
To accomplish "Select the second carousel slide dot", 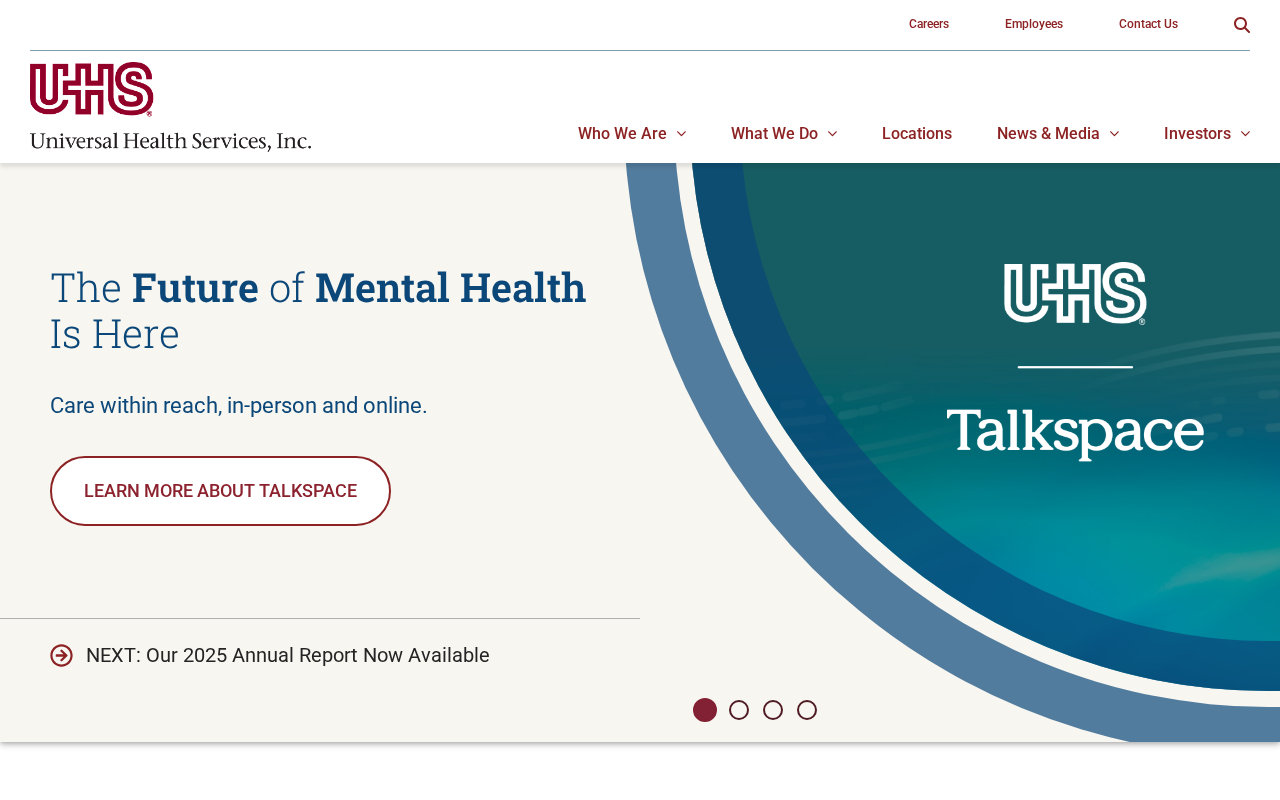I will click(739, 710).
